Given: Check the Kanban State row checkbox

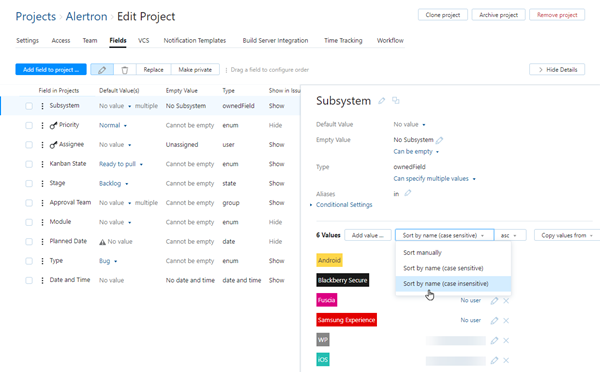Looking at the screenshot, I should pyautogui.click(x=29, y=164).
